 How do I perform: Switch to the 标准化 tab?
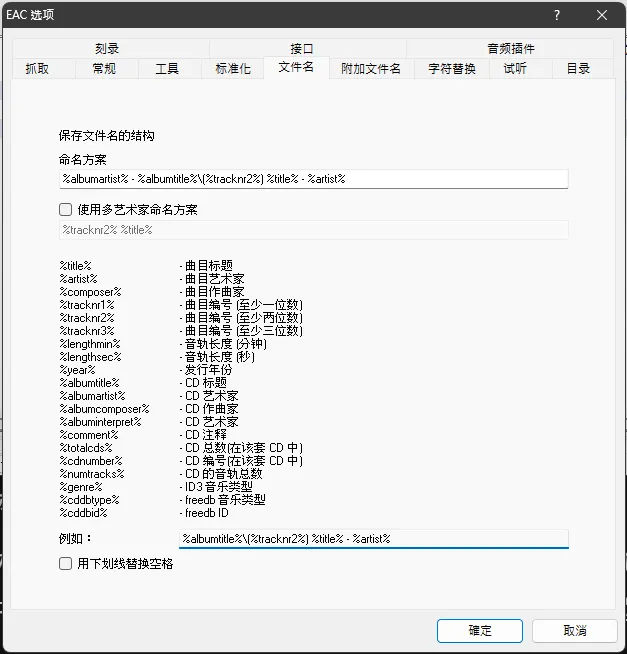tap(232, 68)
